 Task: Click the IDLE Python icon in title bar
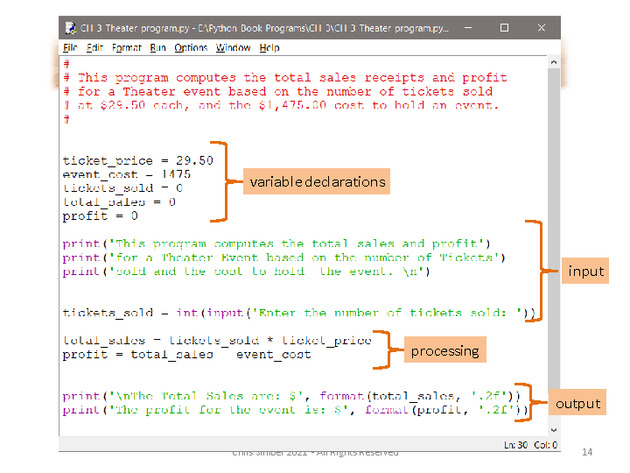point(71,28)
